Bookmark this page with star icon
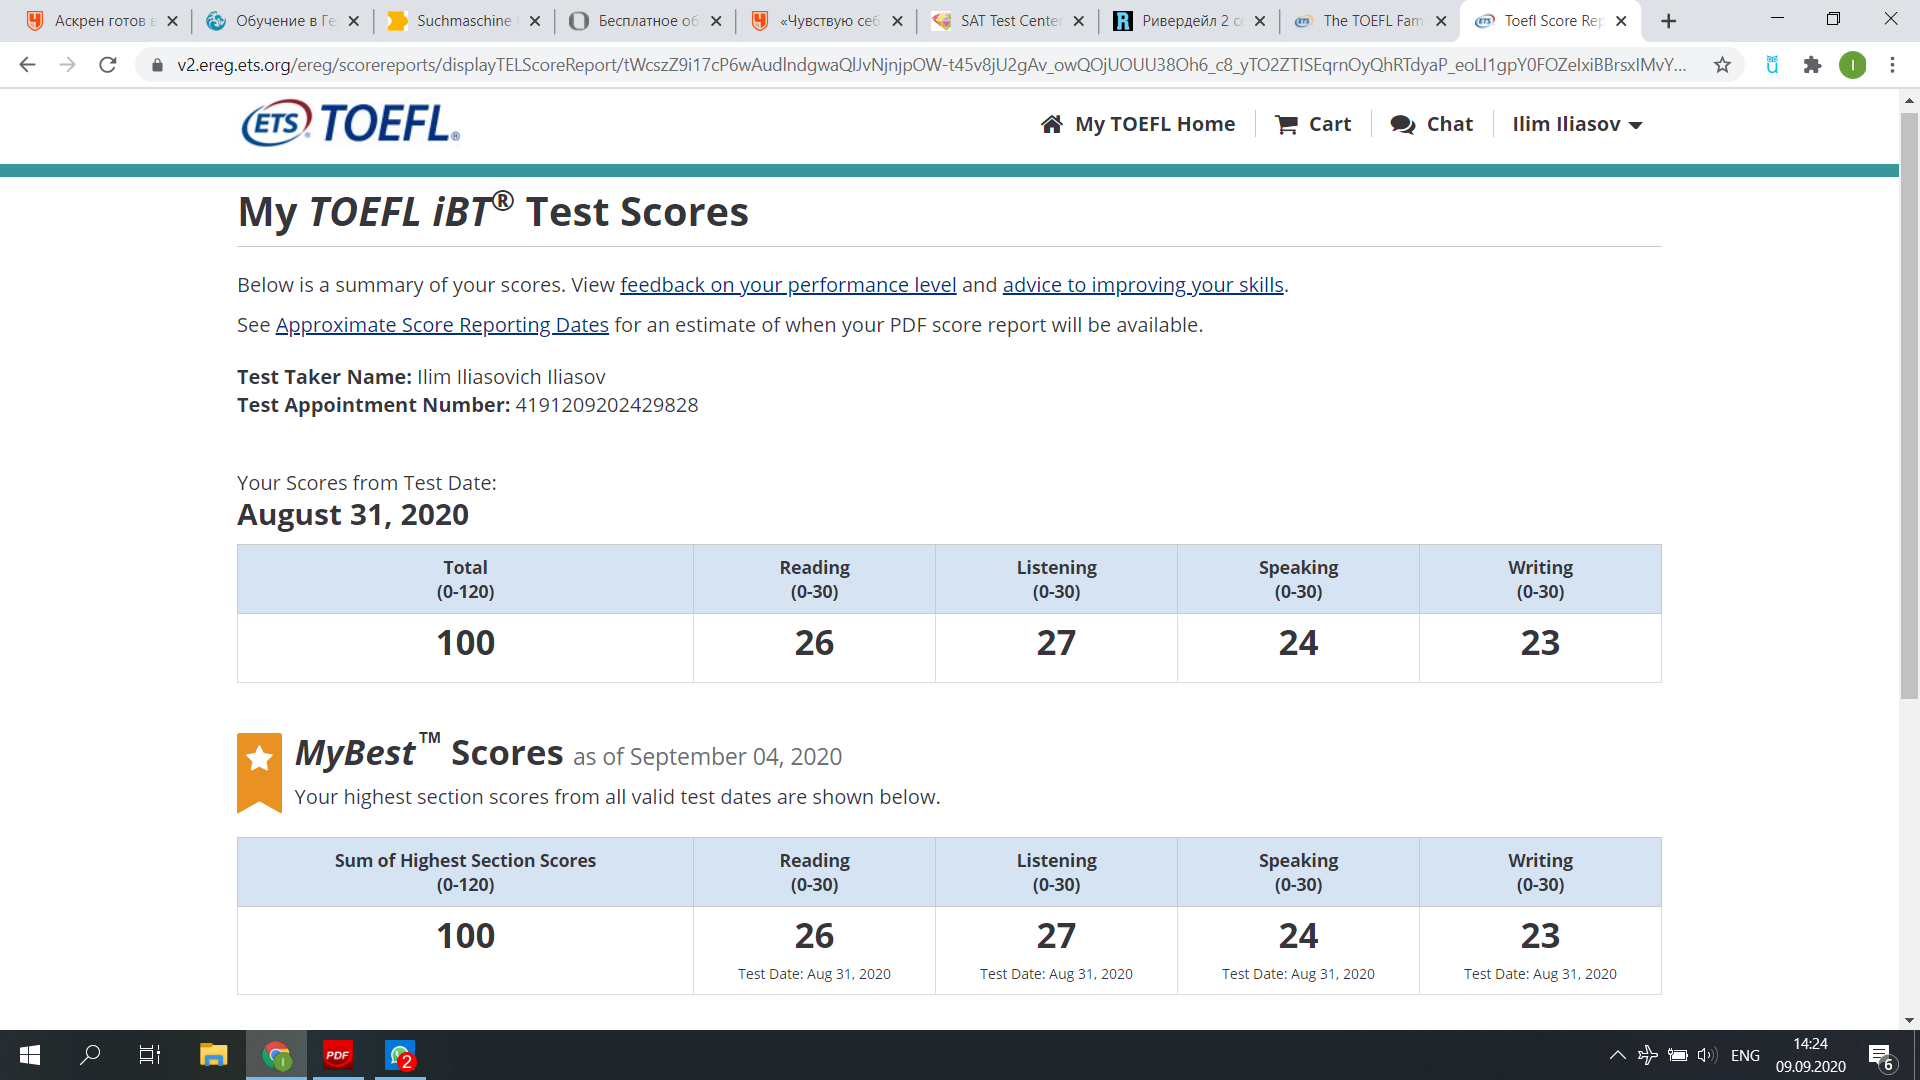 coord(1722,65)
